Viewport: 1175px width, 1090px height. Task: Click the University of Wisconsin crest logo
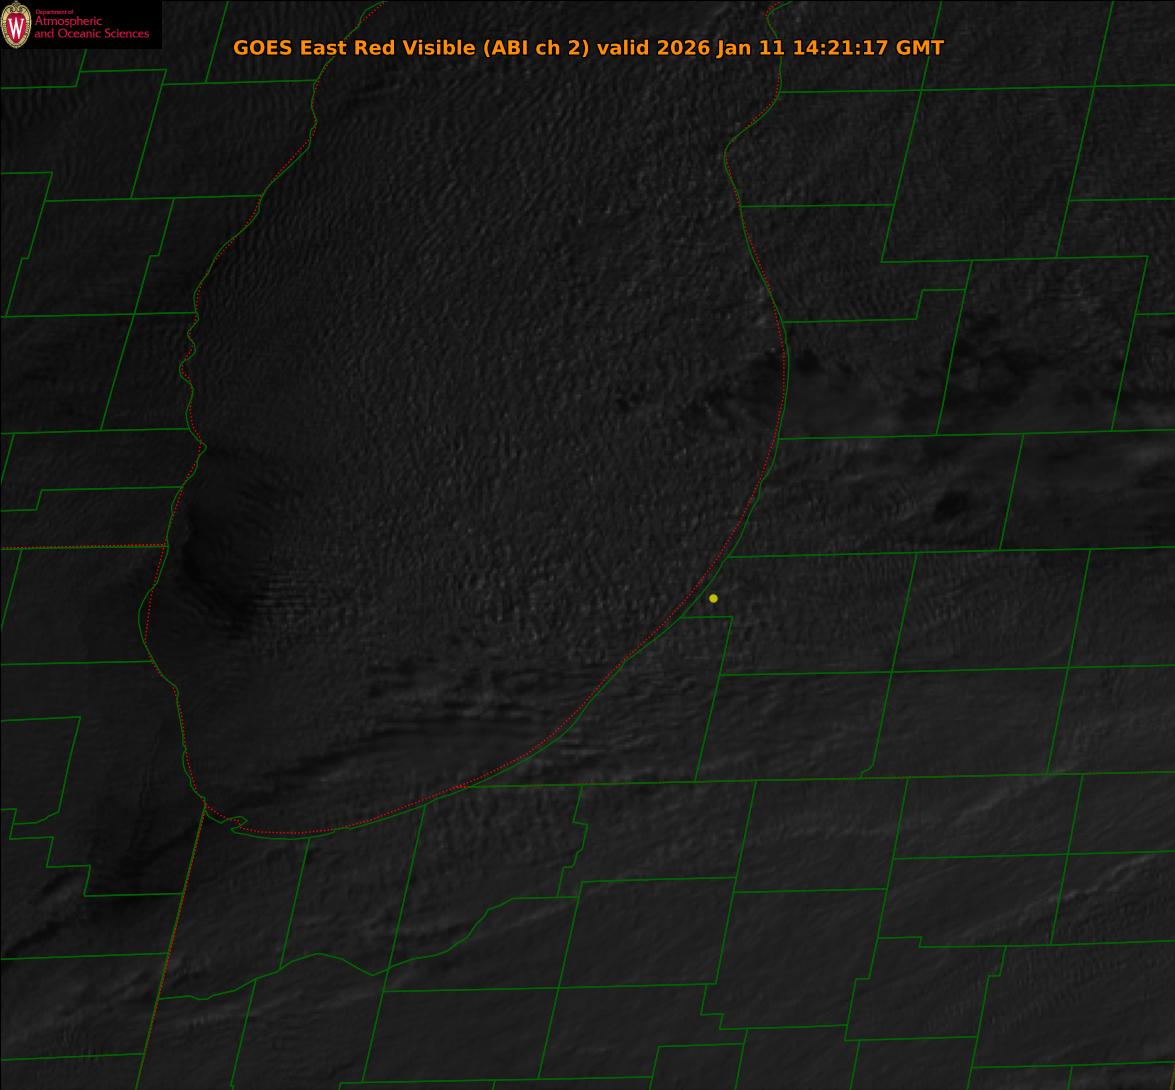(17, 25)
